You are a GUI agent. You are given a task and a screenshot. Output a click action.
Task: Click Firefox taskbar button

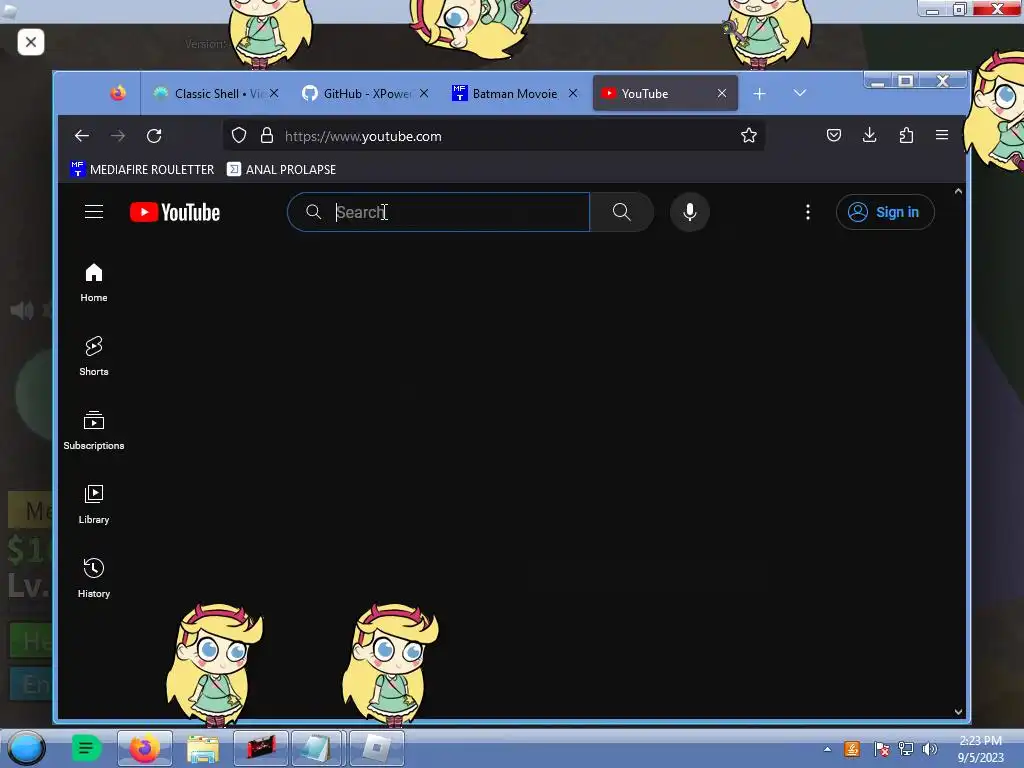144,748
